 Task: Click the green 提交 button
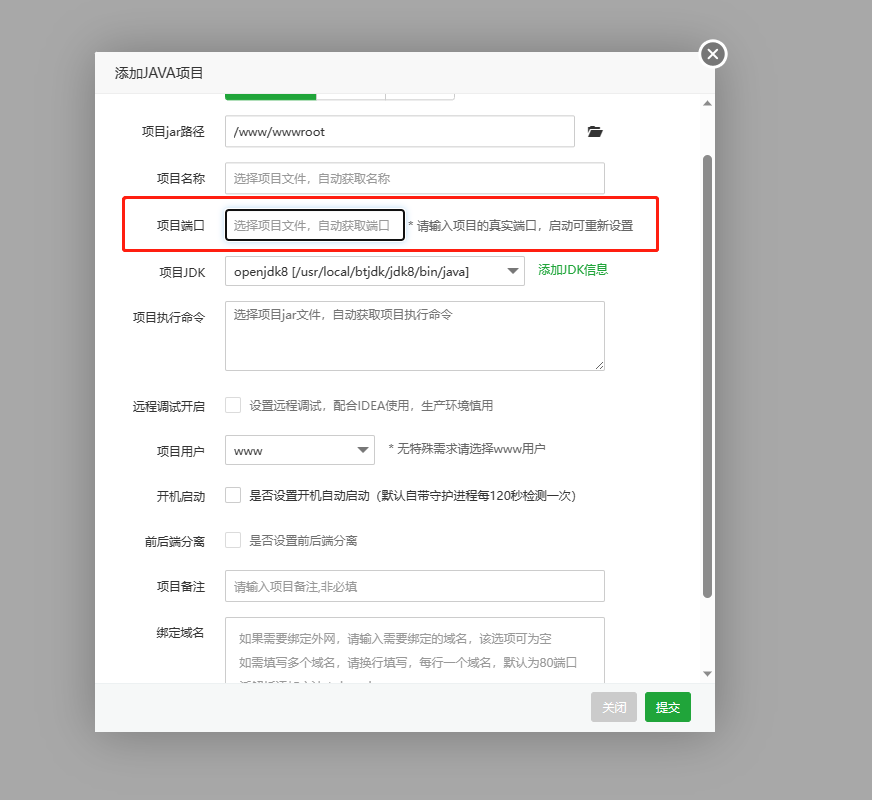667,707
